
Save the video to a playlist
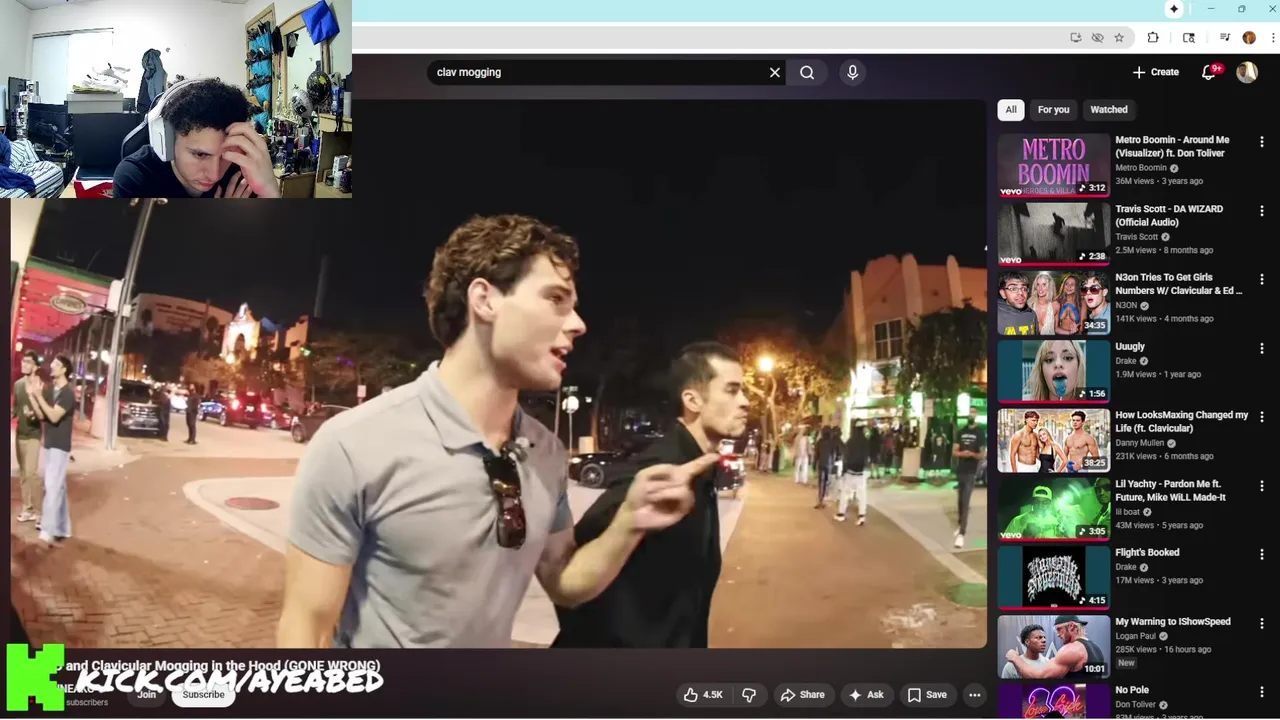click(x=927, y=695)
